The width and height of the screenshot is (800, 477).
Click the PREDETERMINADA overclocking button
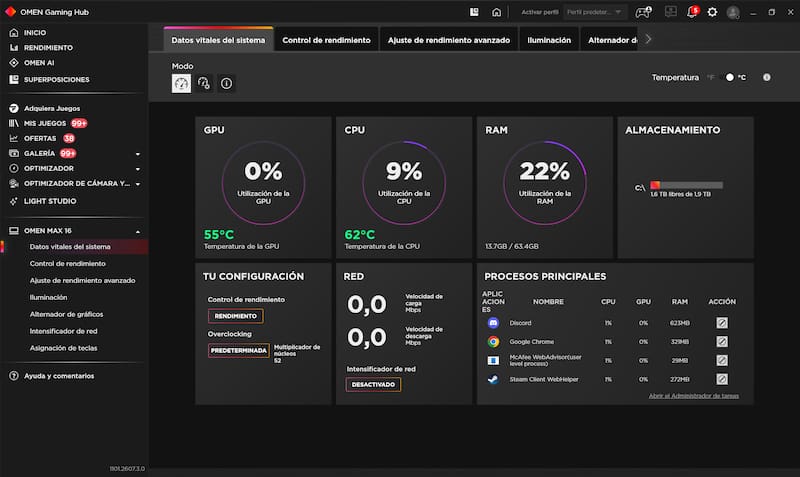pyautogui.click(x=239, y=351)
